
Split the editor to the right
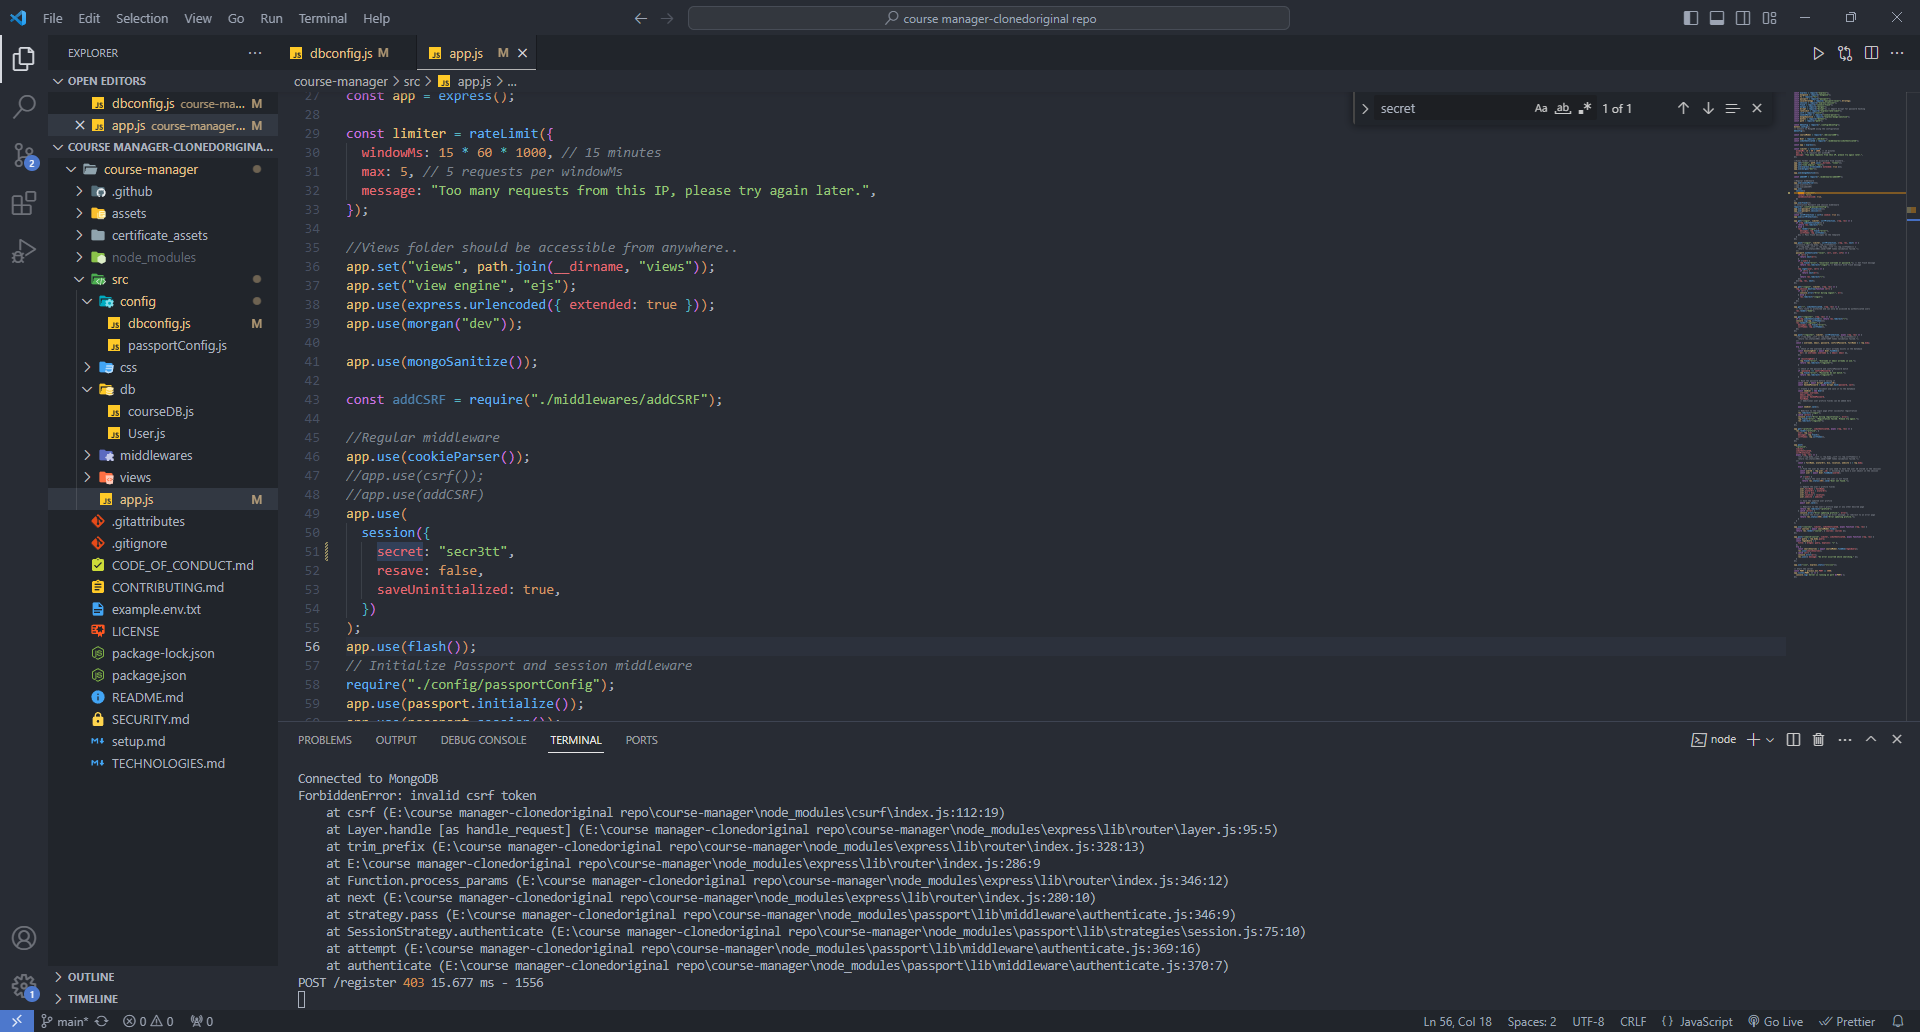[1872, 53]
